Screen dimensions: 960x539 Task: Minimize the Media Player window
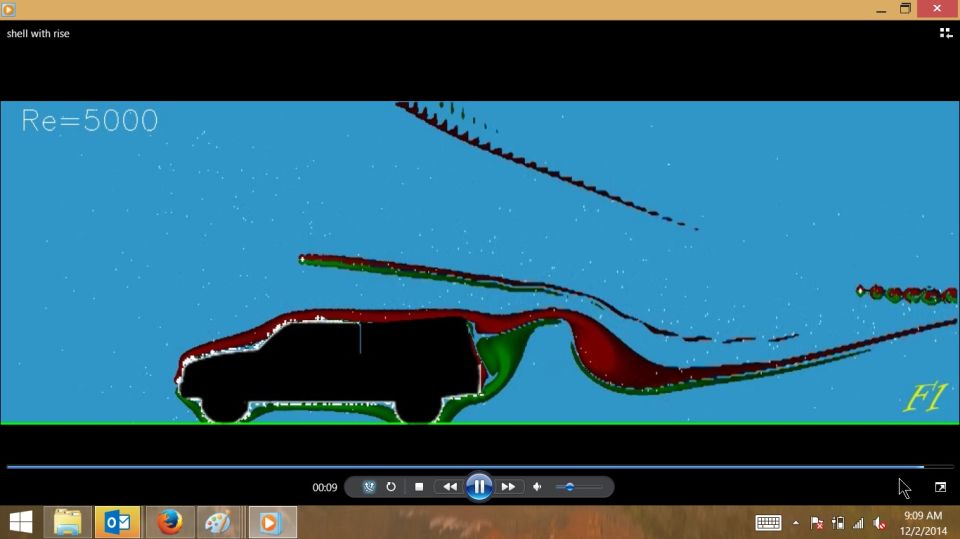point(881,9)
